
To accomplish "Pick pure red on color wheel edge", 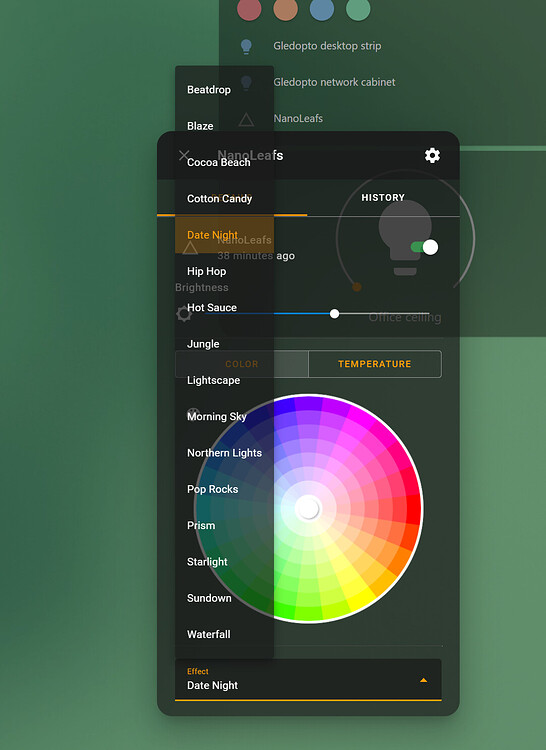I will [413, 508].
